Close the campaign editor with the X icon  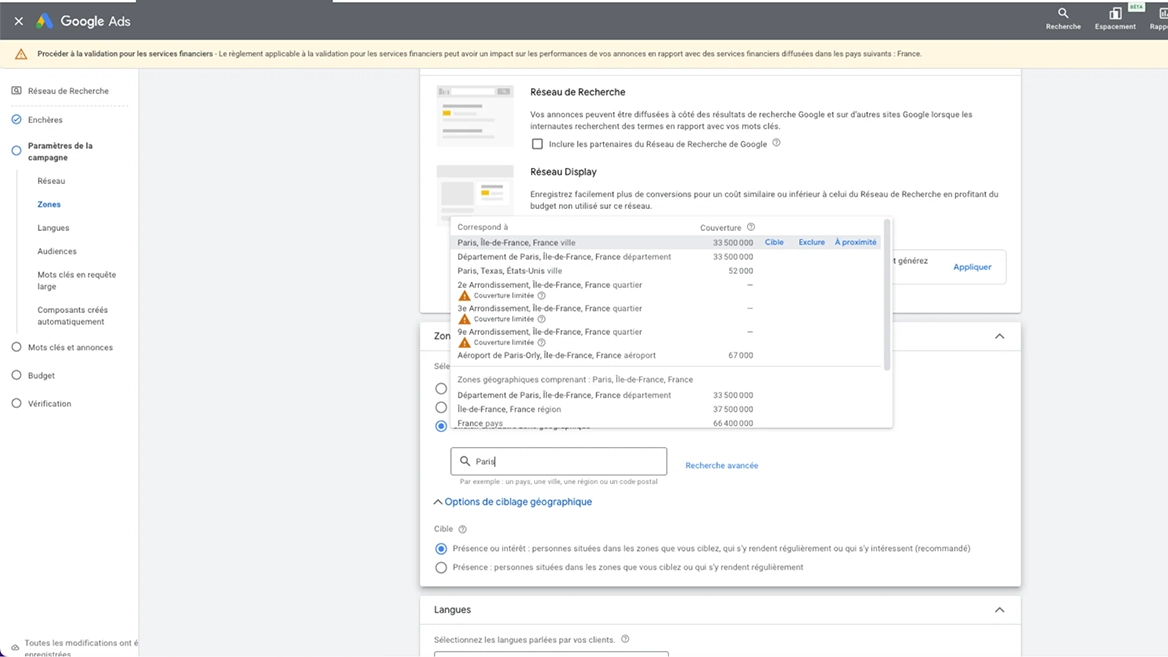[x=19, y=21]
